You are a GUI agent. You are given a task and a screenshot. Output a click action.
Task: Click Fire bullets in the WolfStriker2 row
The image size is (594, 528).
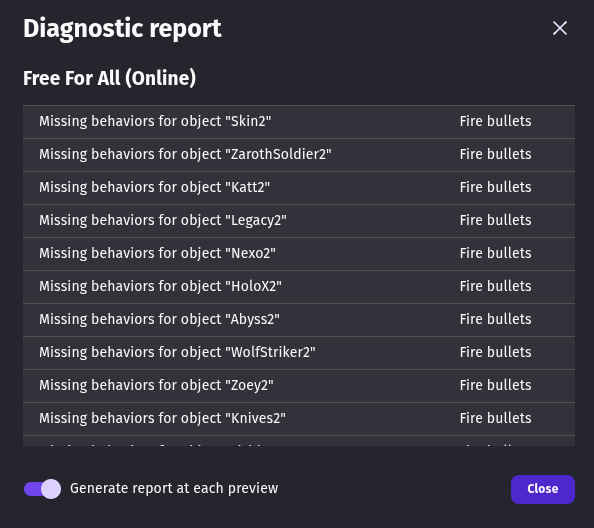[x=496, y=352]
